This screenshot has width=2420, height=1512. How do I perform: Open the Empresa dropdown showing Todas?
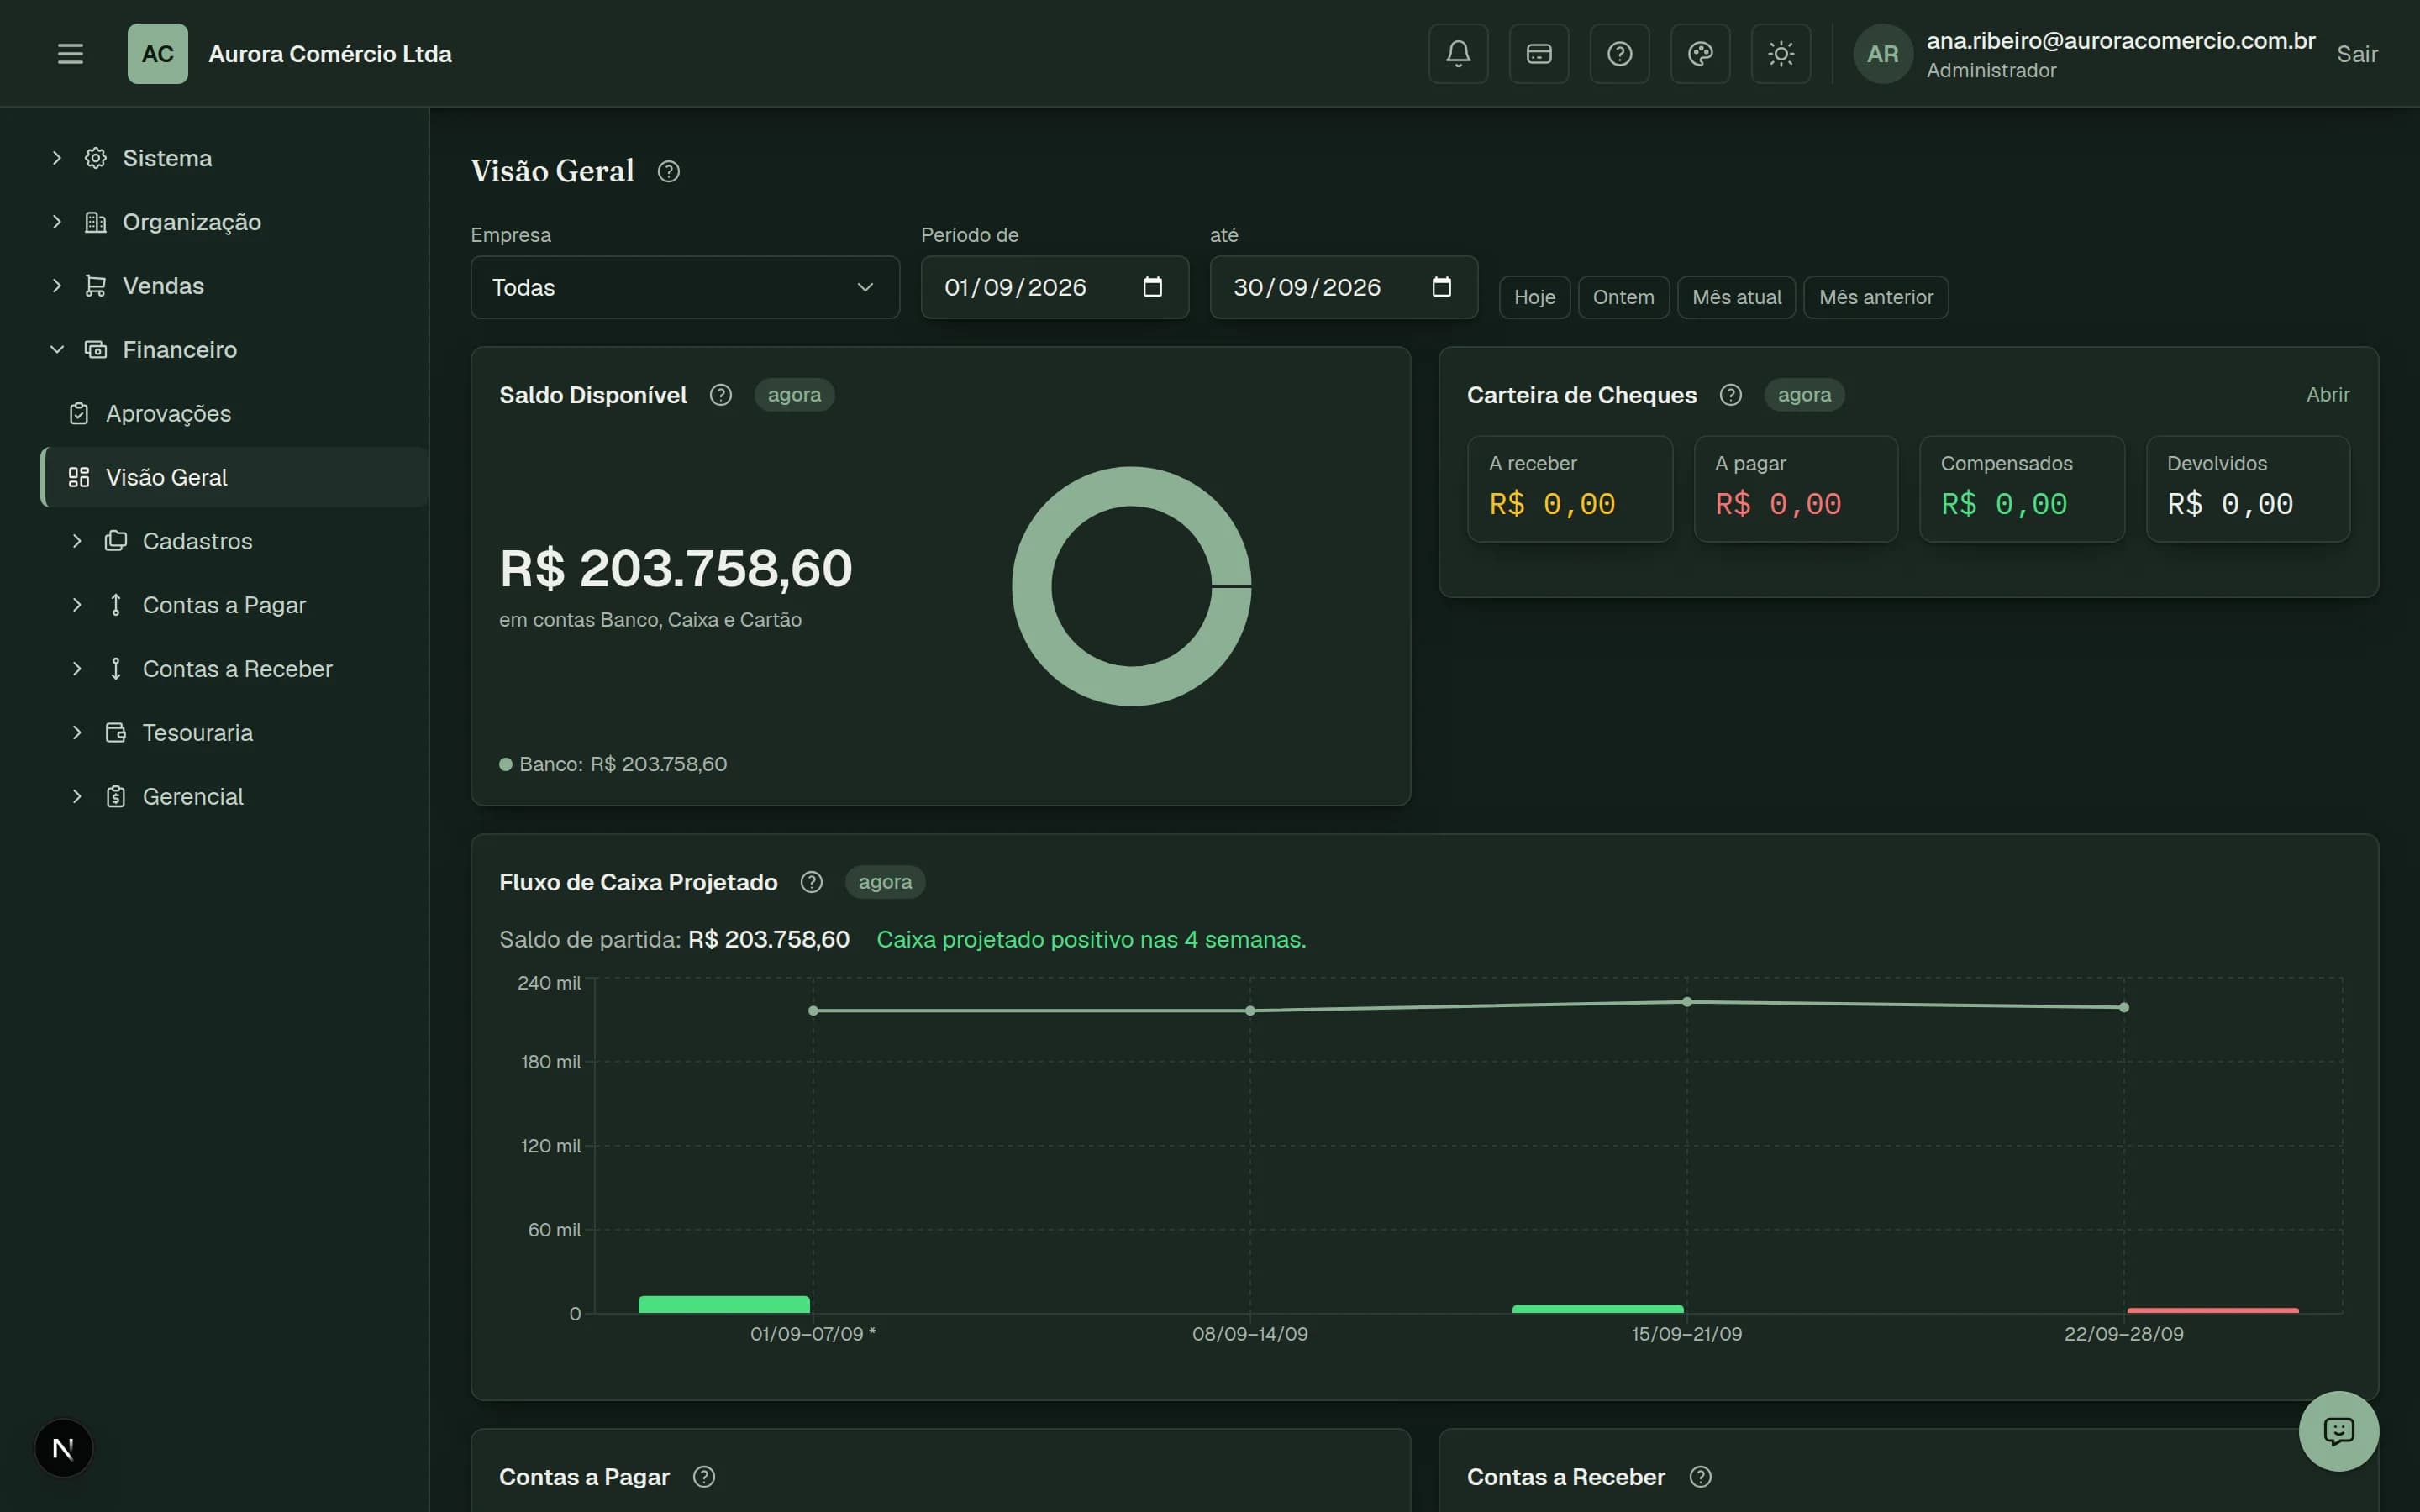coord(685,287)
